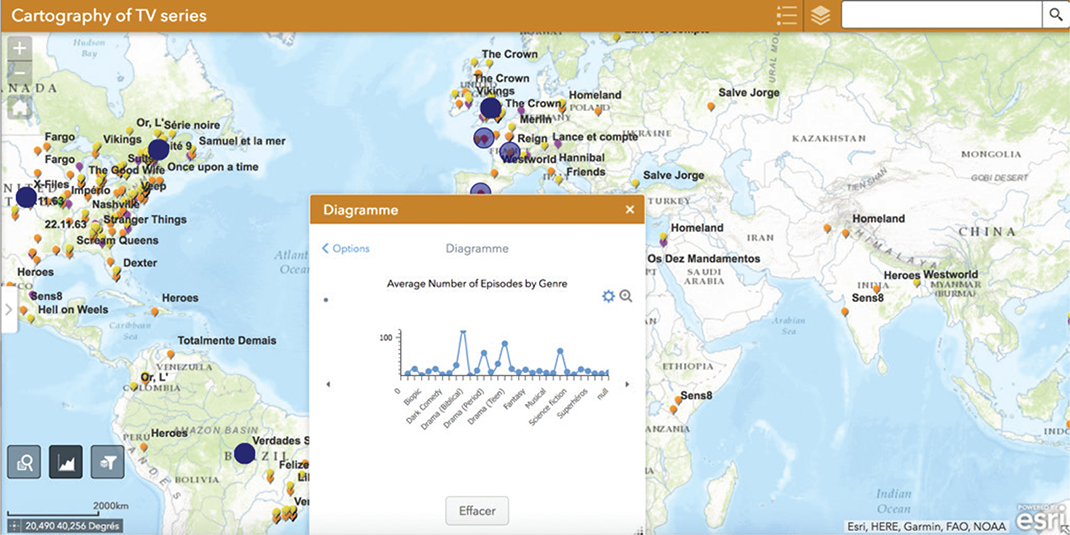Click the Os Dez Mandamentos label
Screen dimensions: 1070x535
tap(704, 259)
